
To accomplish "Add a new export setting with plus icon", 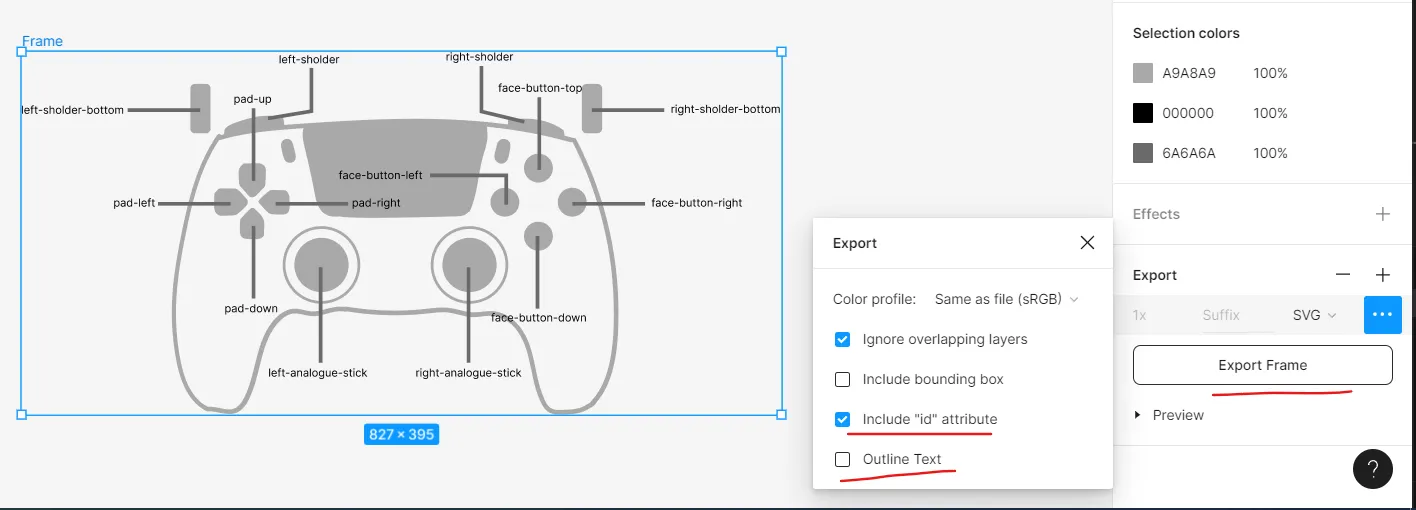I will click(1382, 275).
